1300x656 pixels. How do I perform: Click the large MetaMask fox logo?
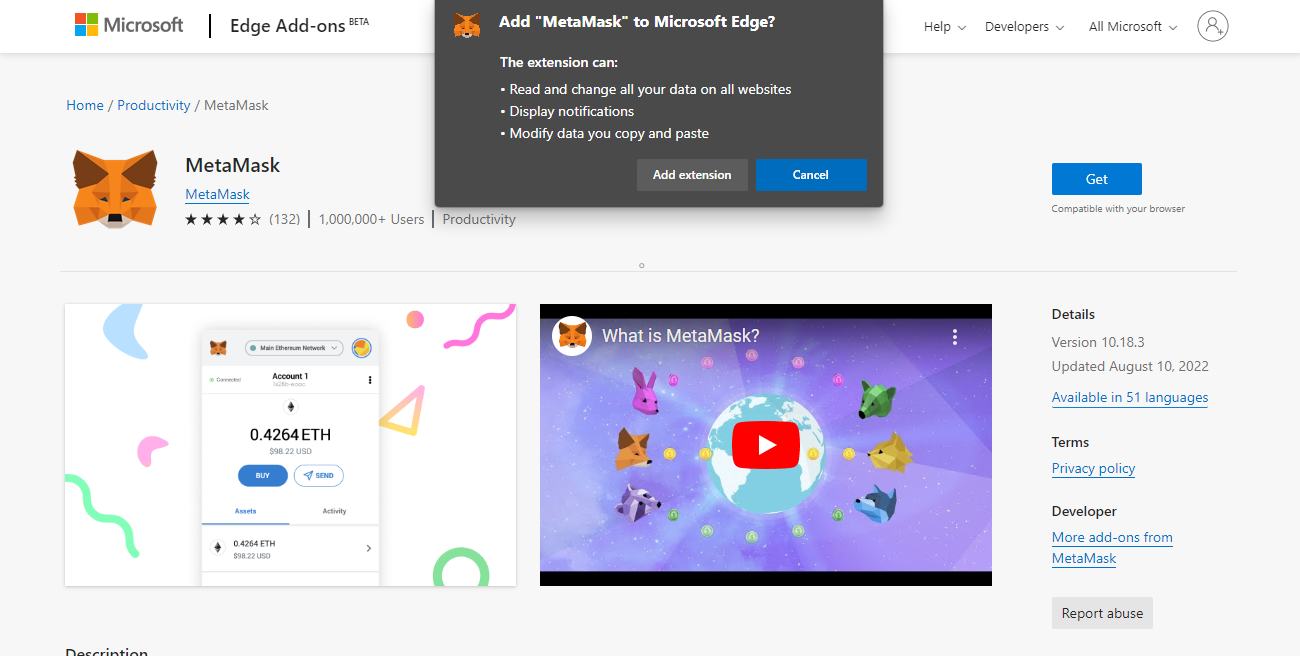[x=115, y=189]
